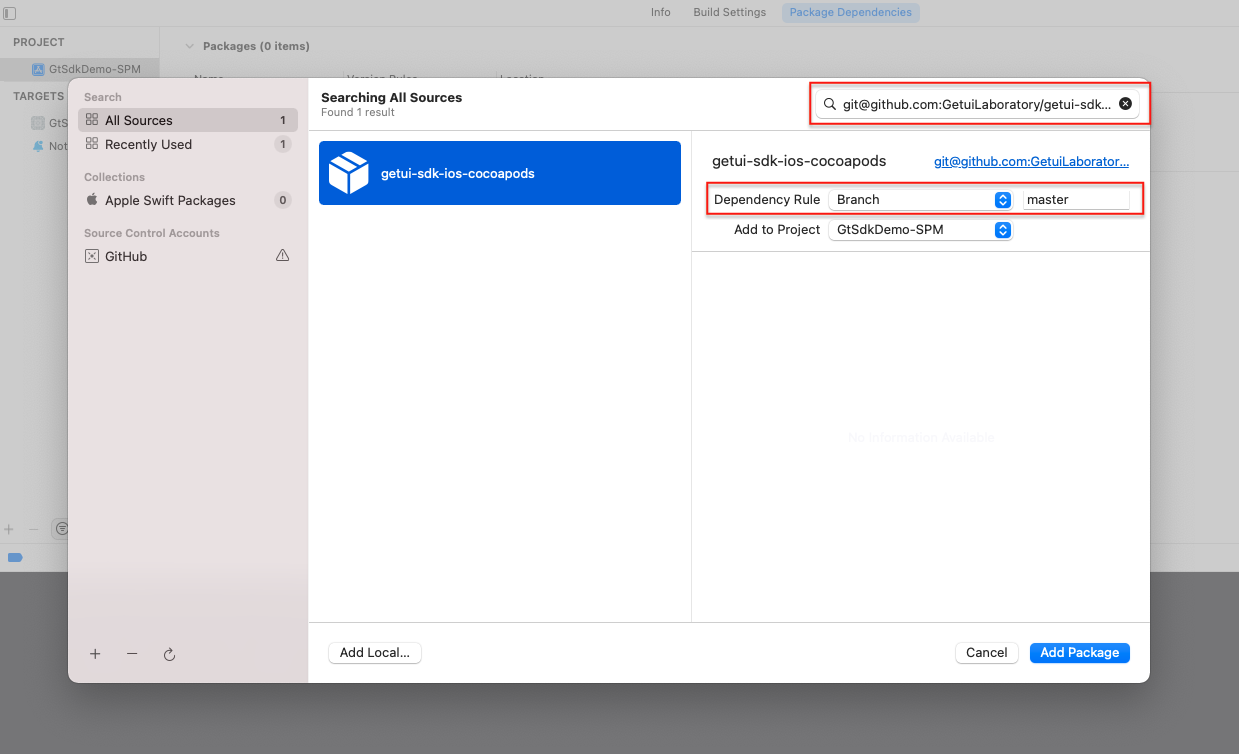Remove collection with minus button

(x=132, y=654)
